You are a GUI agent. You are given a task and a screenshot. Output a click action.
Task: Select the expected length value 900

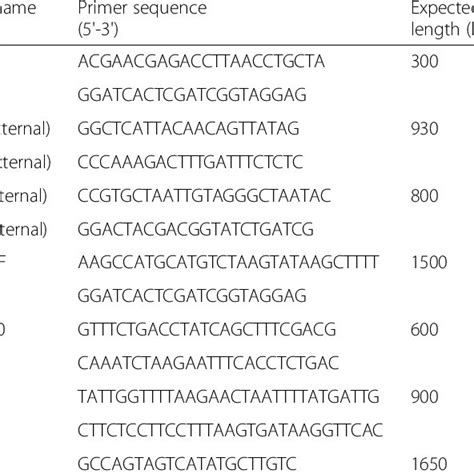coord(425,397)
